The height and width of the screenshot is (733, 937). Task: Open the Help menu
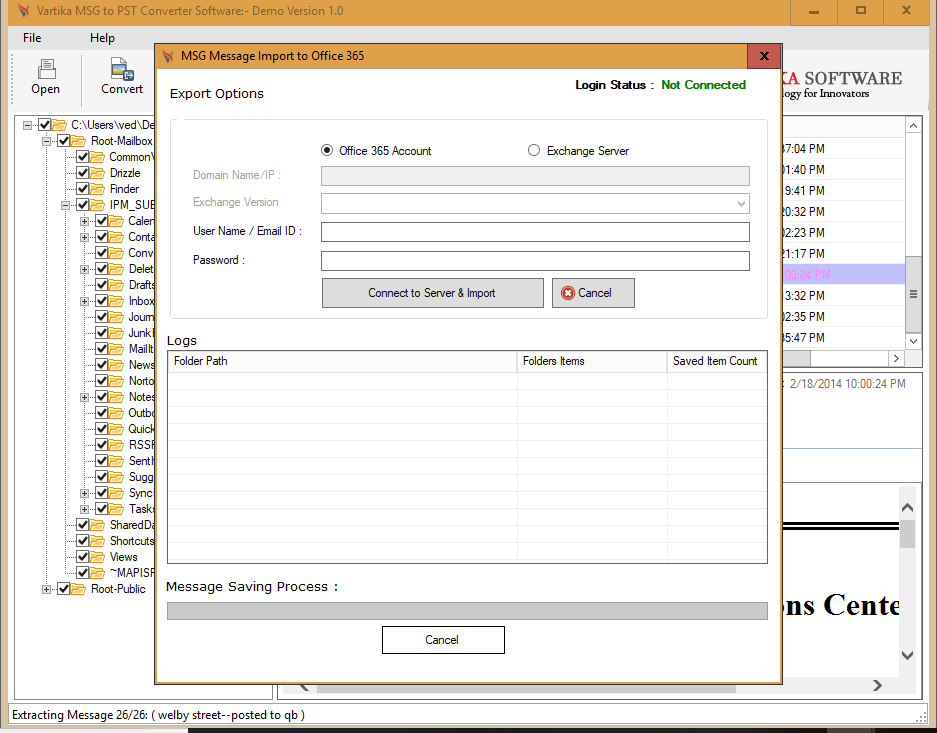click(102, 38)
